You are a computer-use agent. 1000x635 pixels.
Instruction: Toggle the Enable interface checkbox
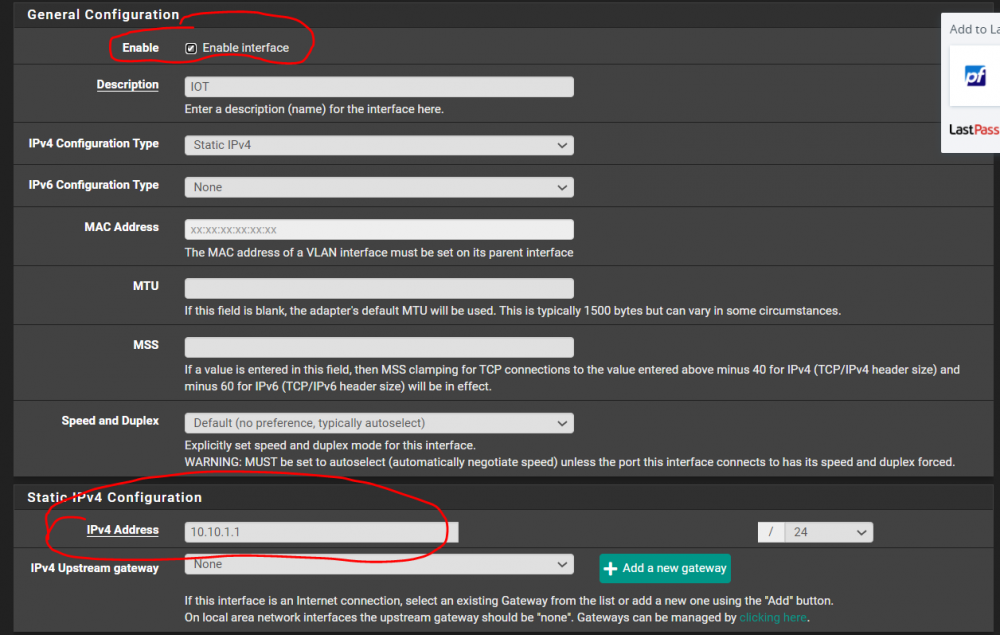[x=191, y=48]
